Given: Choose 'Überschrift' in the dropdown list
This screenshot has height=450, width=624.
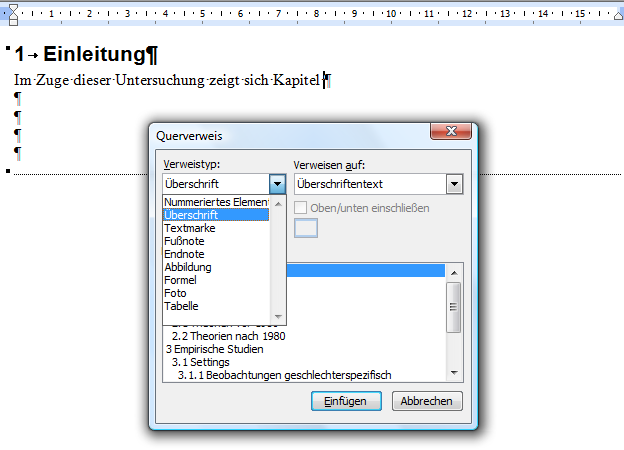Looking at the screenshot, I should tap(216, 215).
